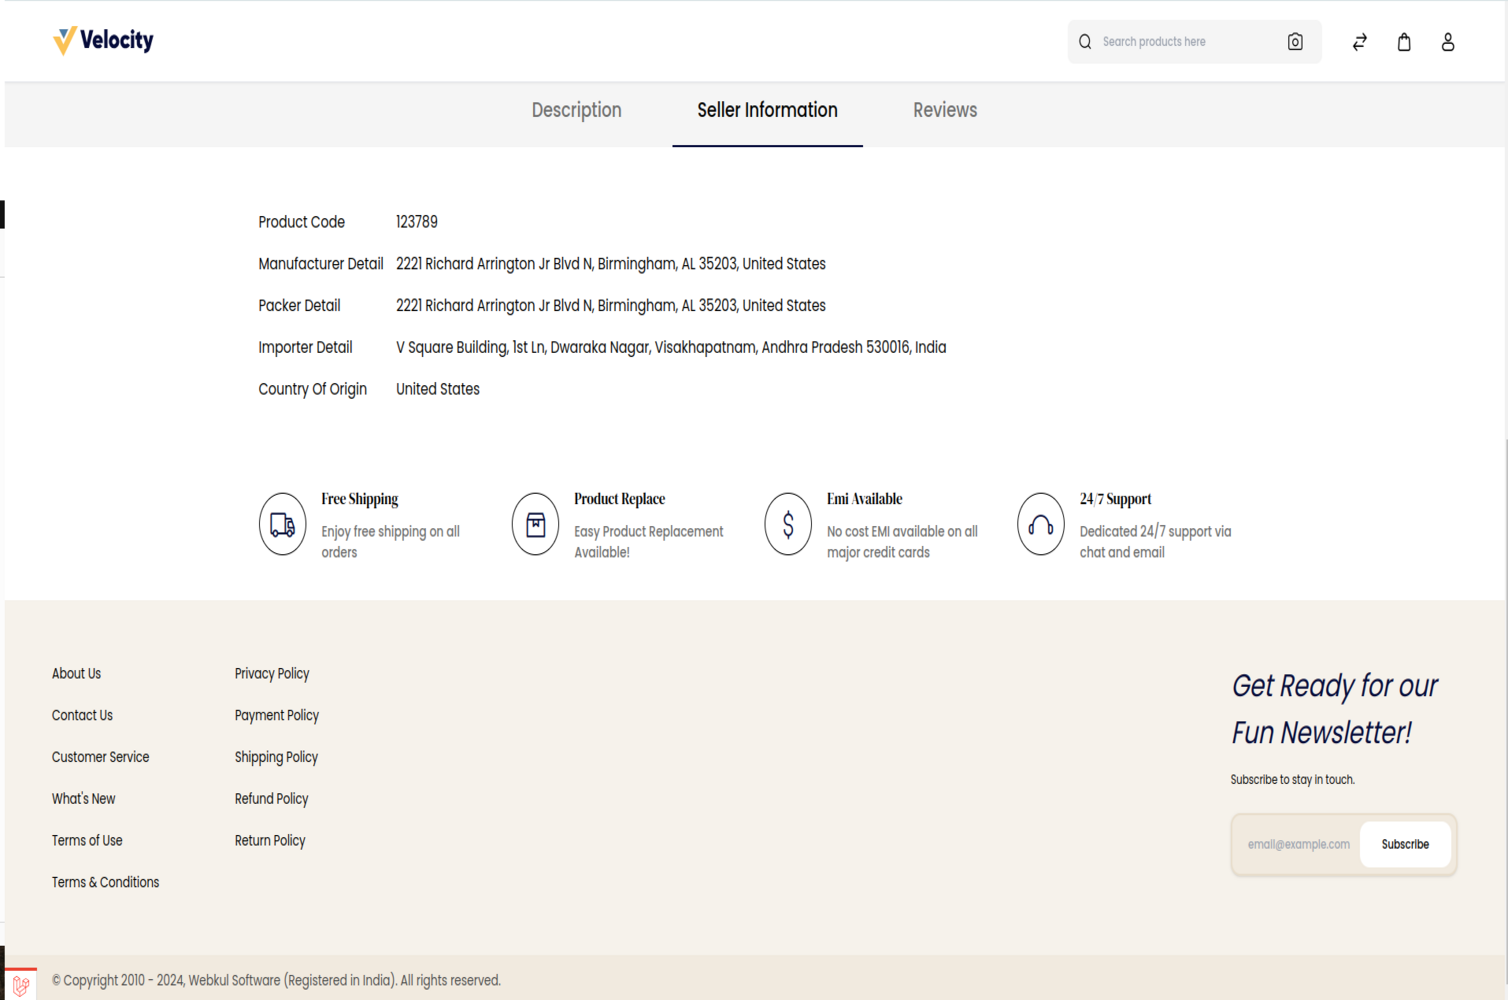Click the EMI Available dollar icon
The image size is (1508, 1000).
coord(788,524)
